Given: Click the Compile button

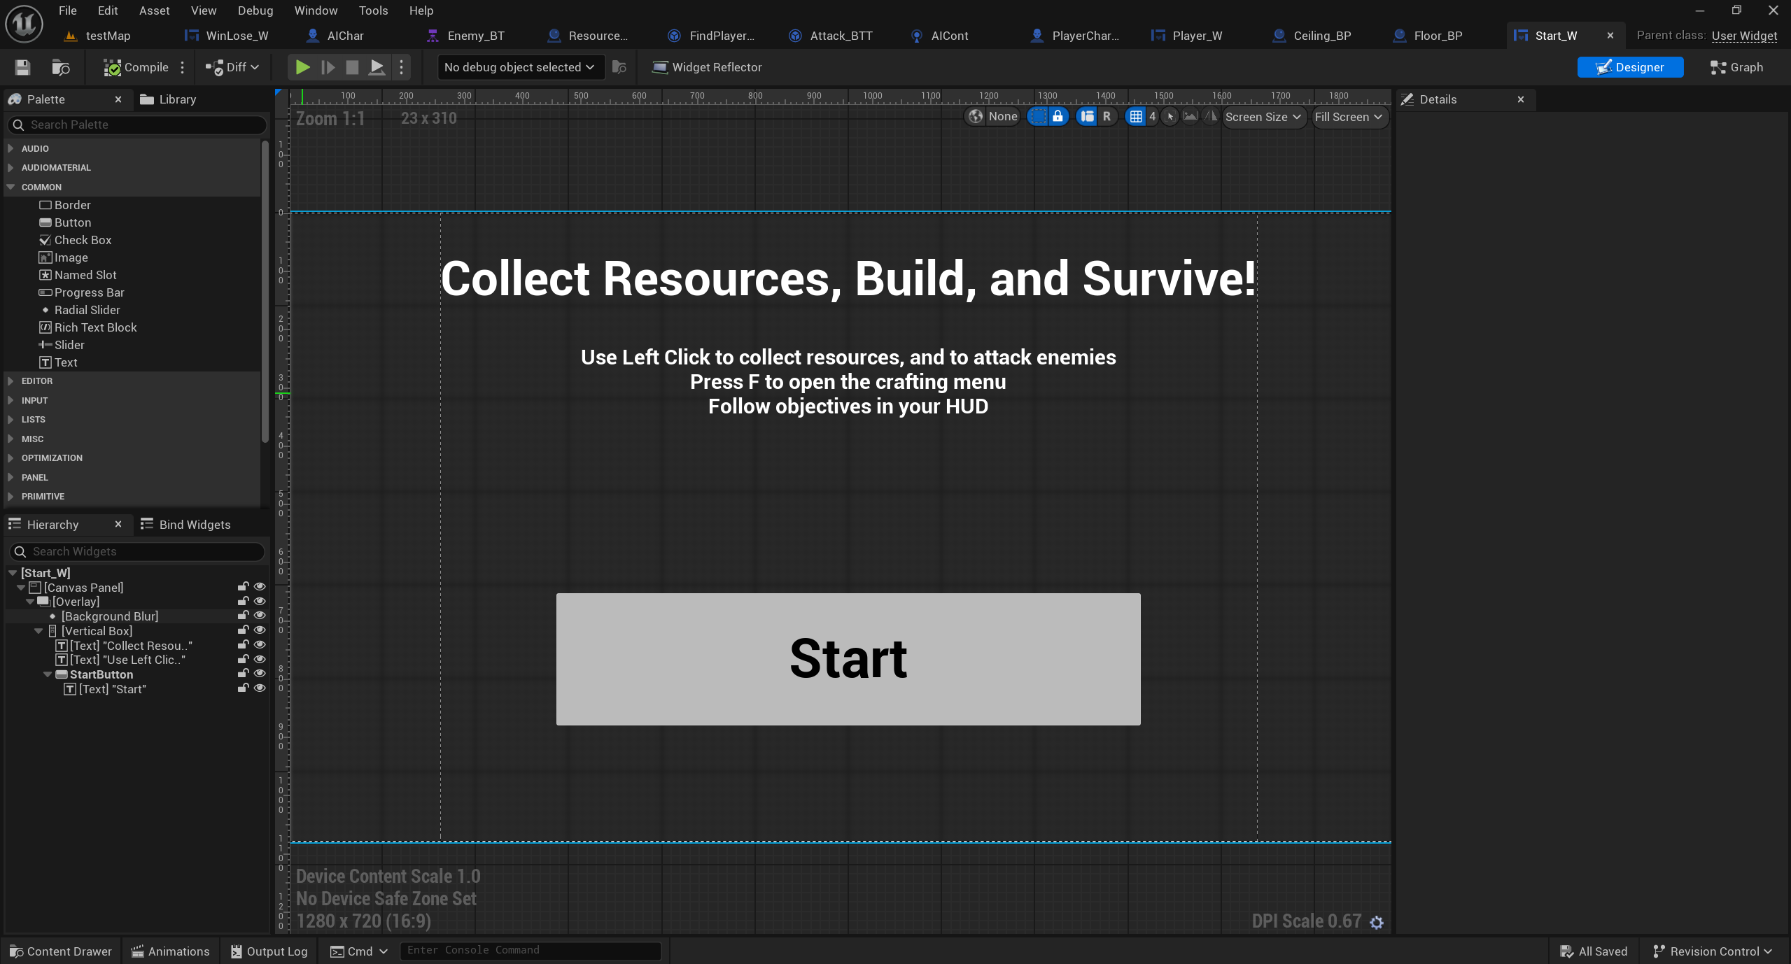Looking at the screenshot, I should point(137,67).
